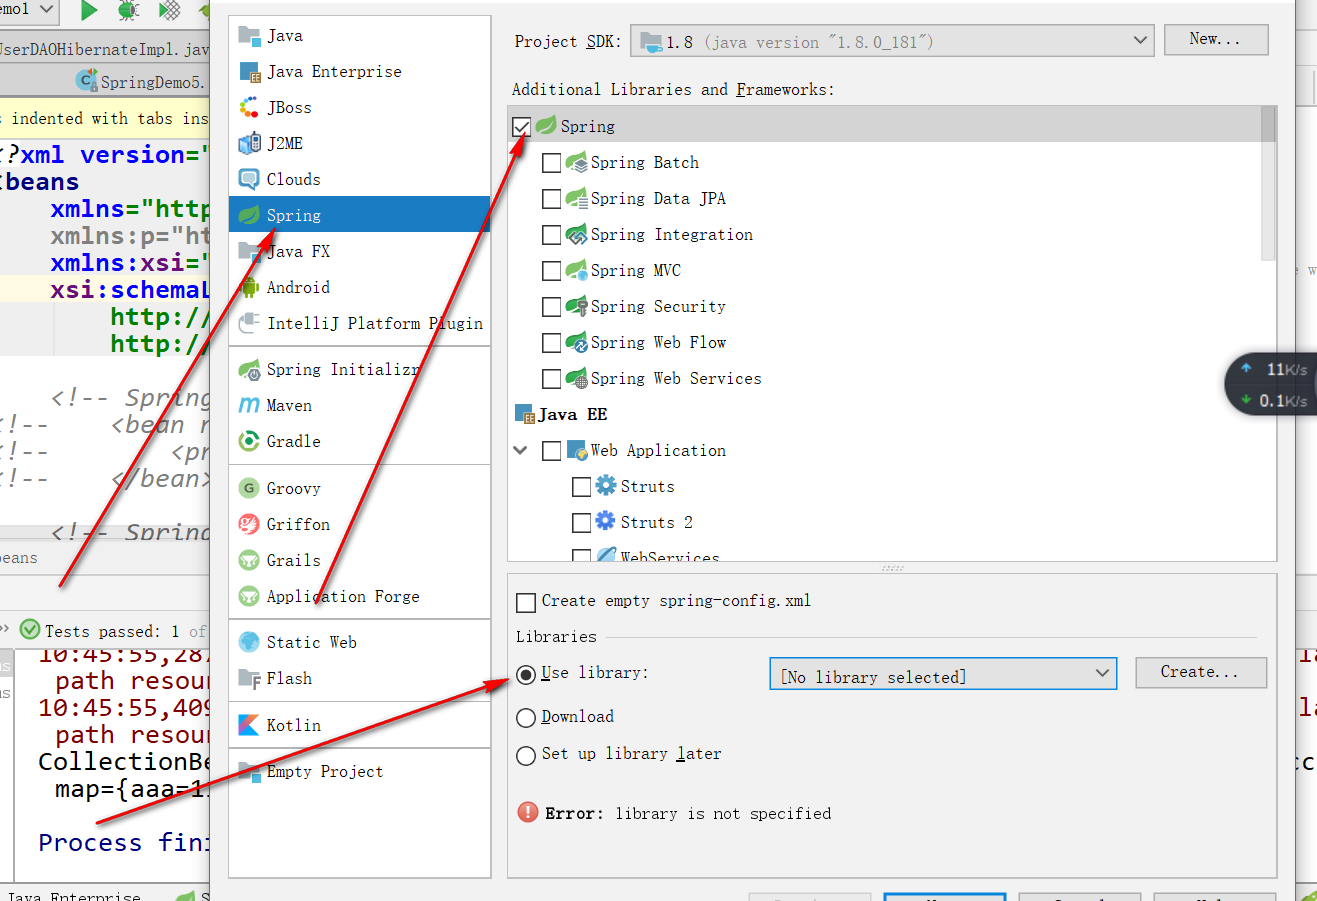Screen dimensions: 1317x901
Task: Enable the Struts 2 checkbox
Action: 581,523
